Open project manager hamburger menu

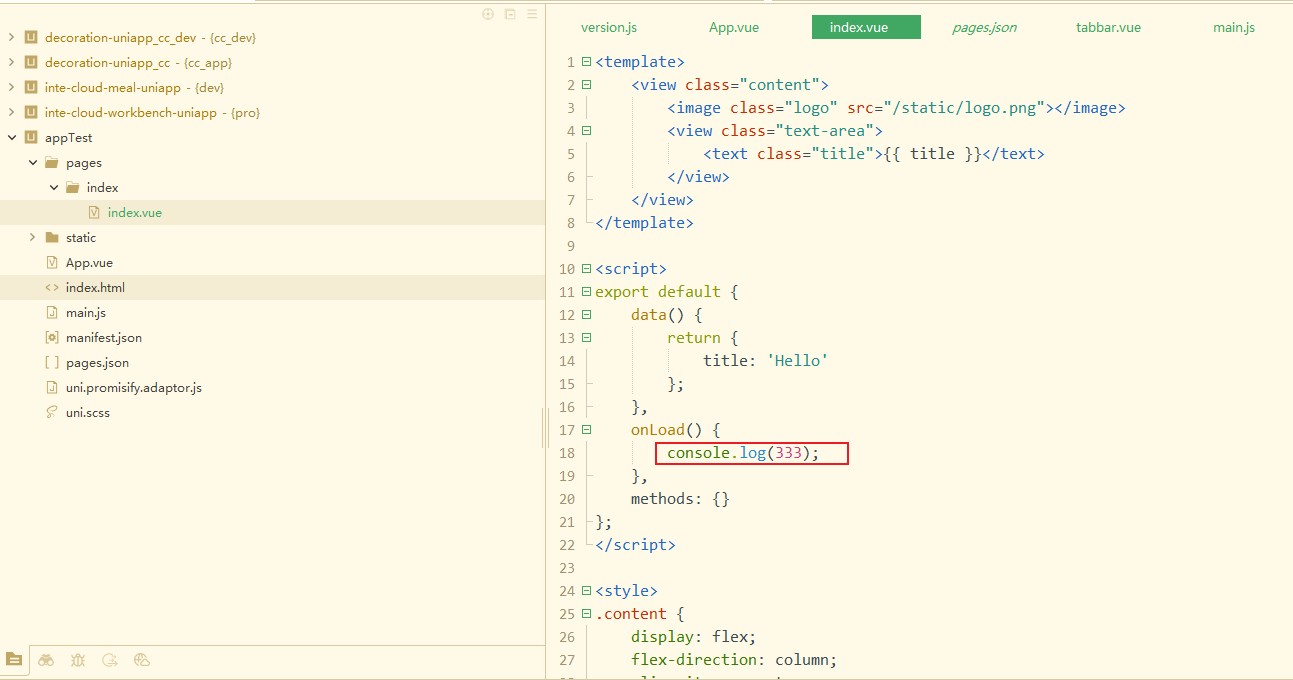coord(532,14)
